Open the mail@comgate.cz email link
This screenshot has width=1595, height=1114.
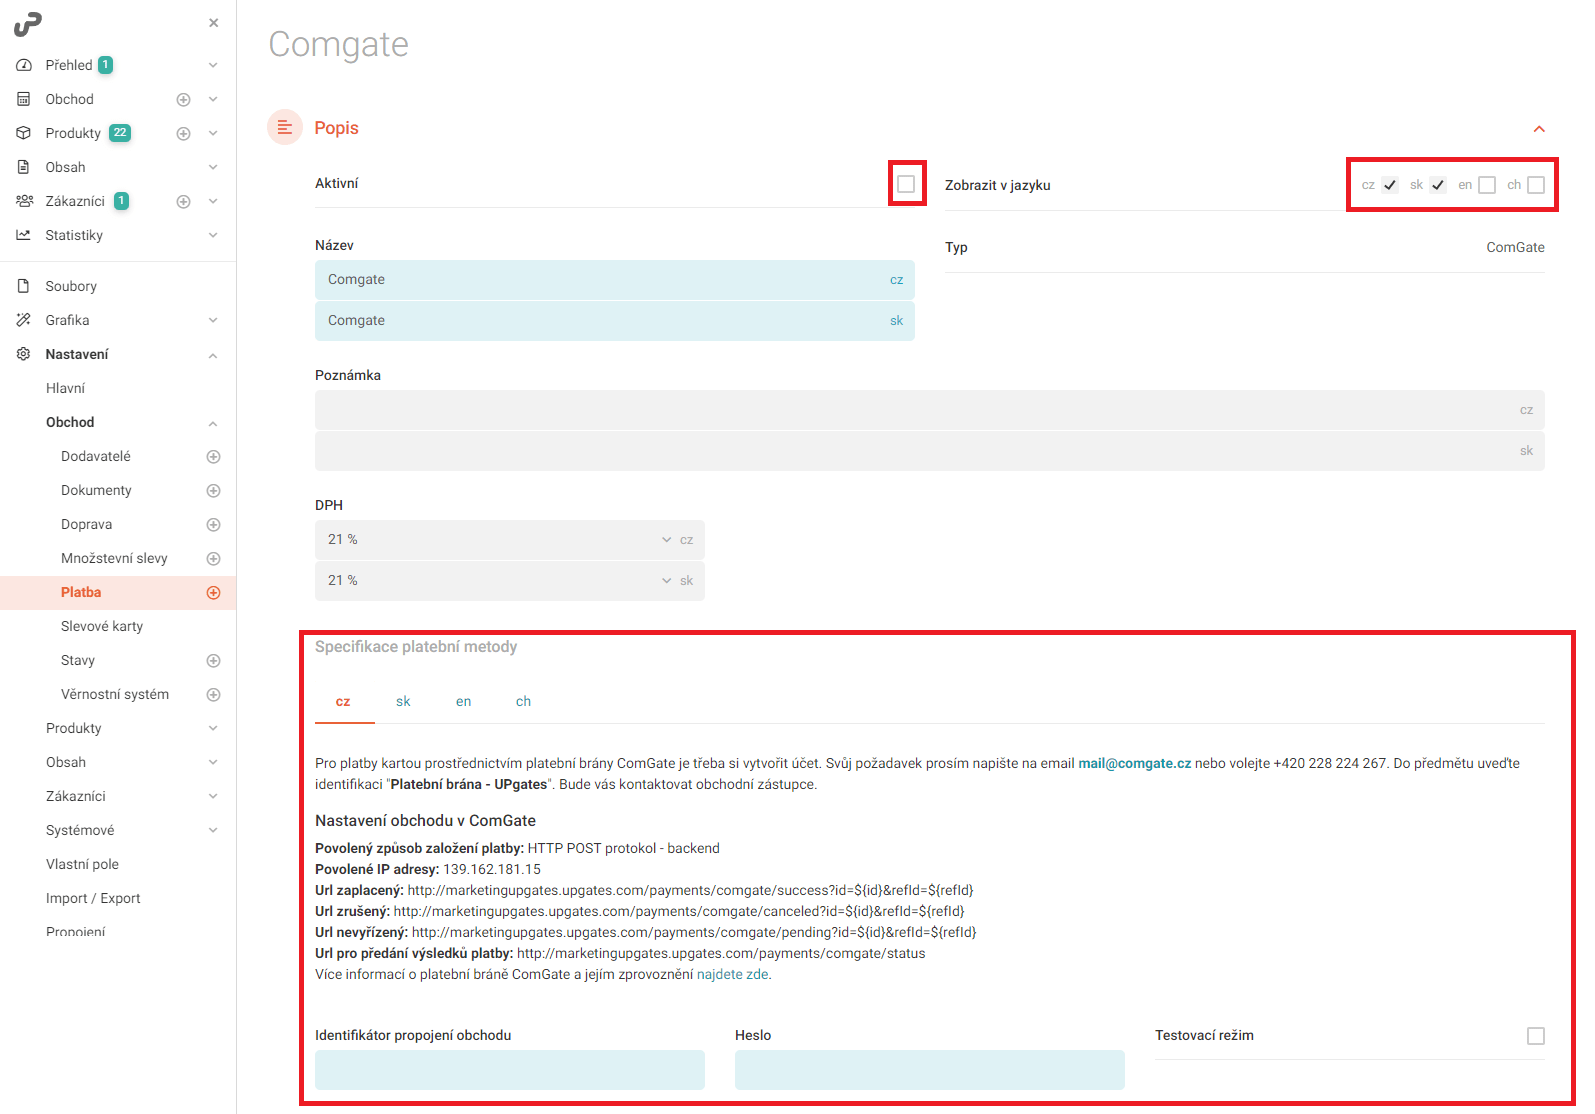[1134, 763]
